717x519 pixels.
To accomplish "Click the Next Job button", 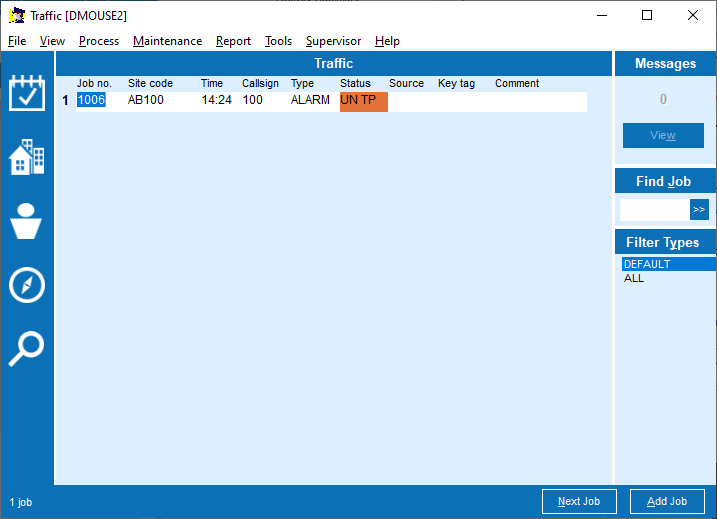I will pos(579,502).
